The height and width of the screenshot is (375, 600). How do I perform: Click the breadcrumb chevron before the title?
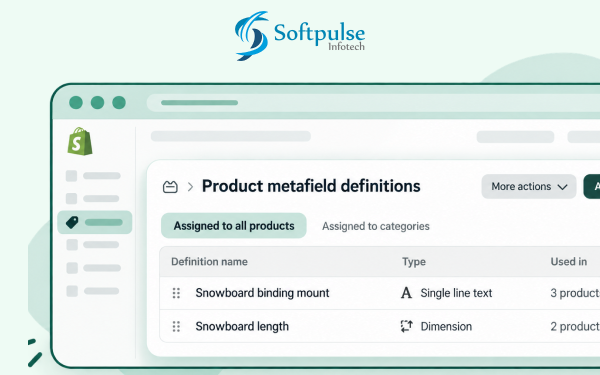(x=190, y=187)
